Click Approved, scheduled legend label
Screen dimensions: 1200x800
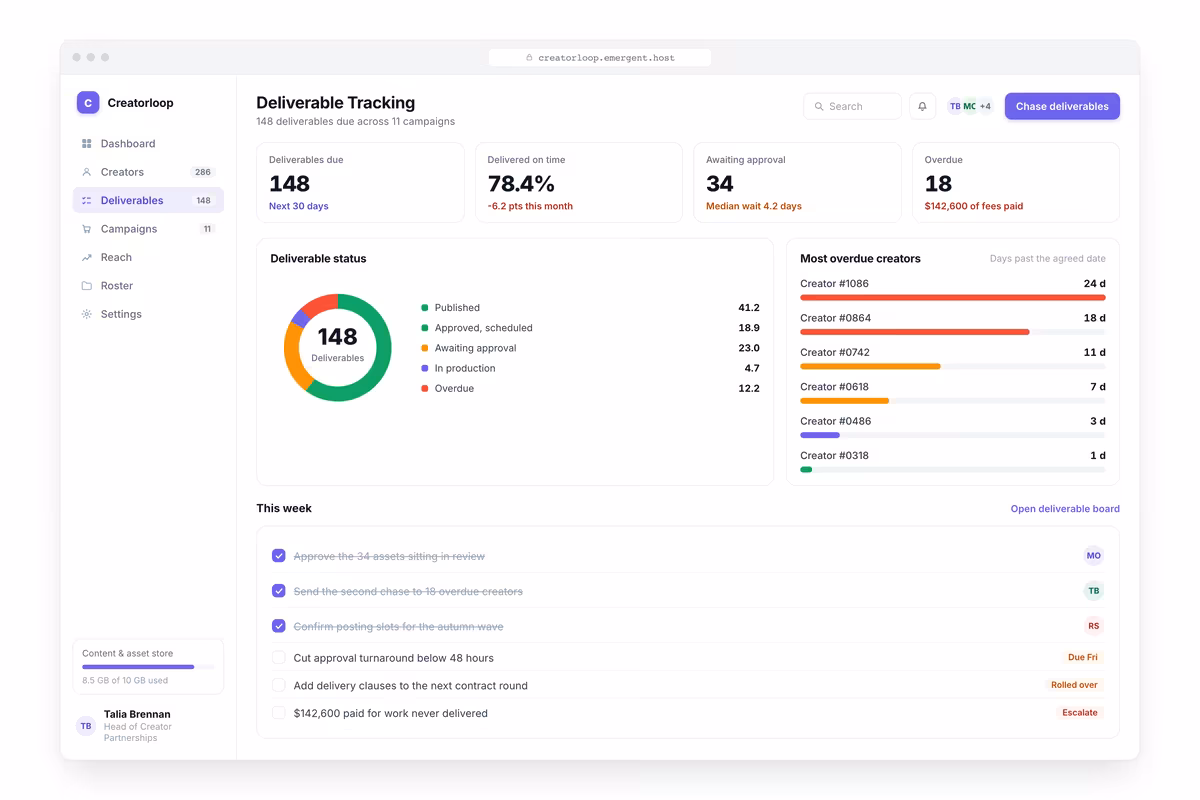coord(483,328)
